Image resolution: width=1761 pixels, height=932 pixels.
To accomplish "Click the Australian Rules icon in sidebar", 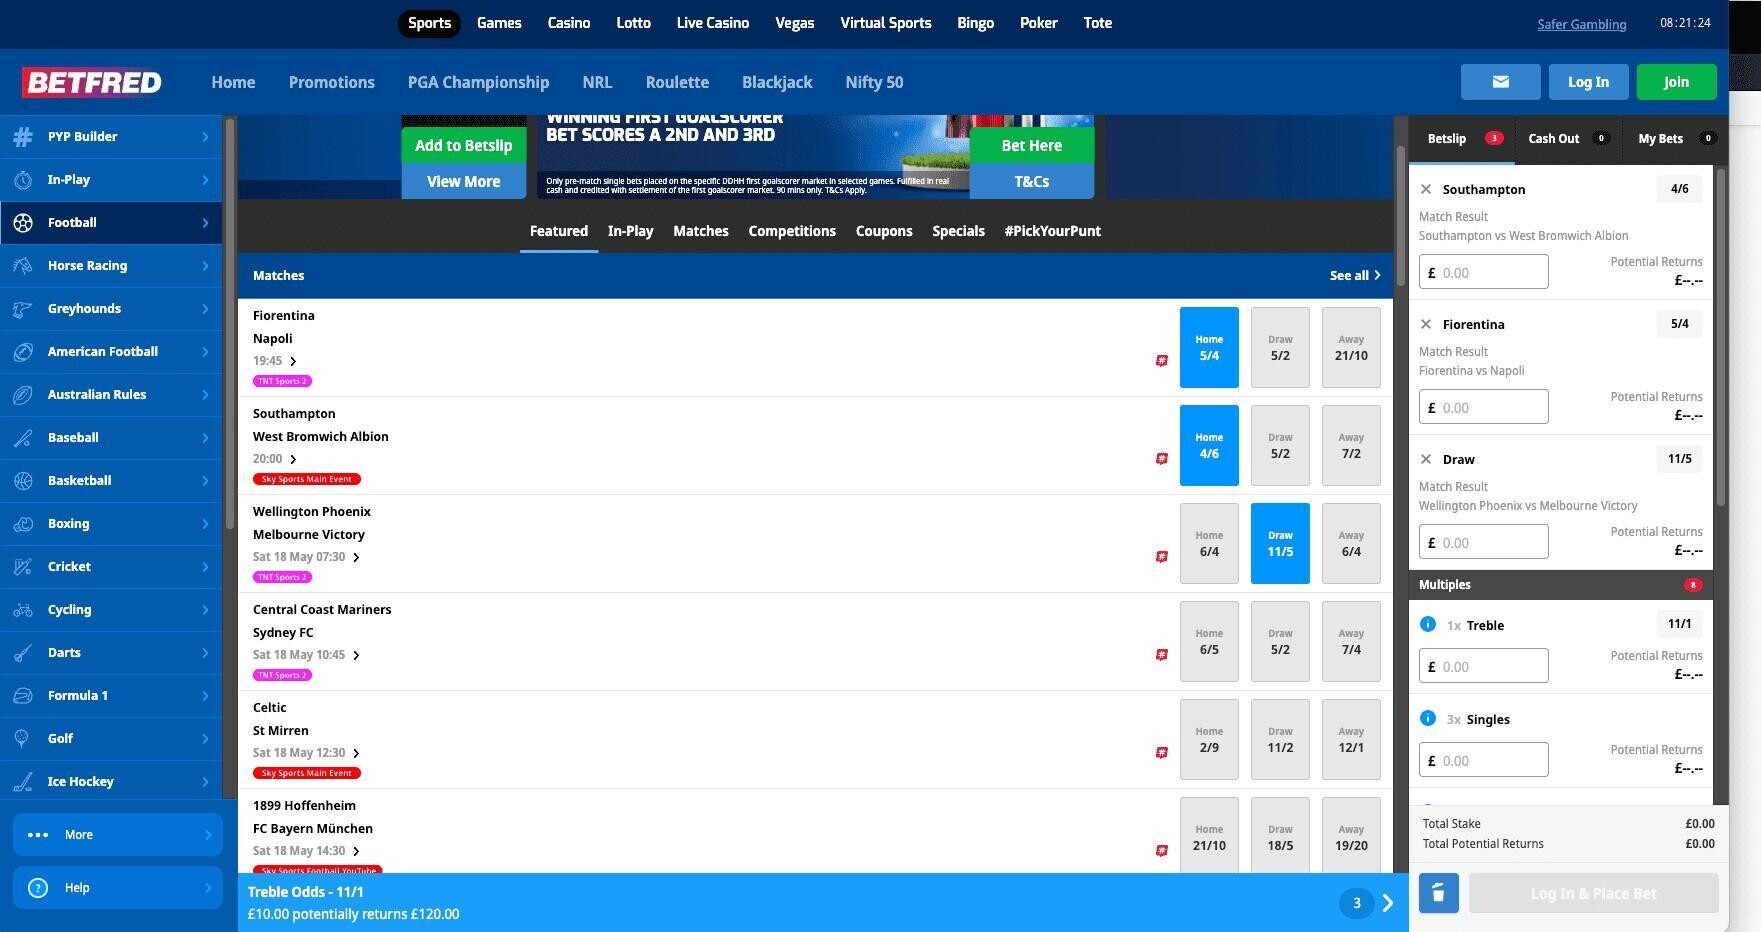I will (23, 395).
